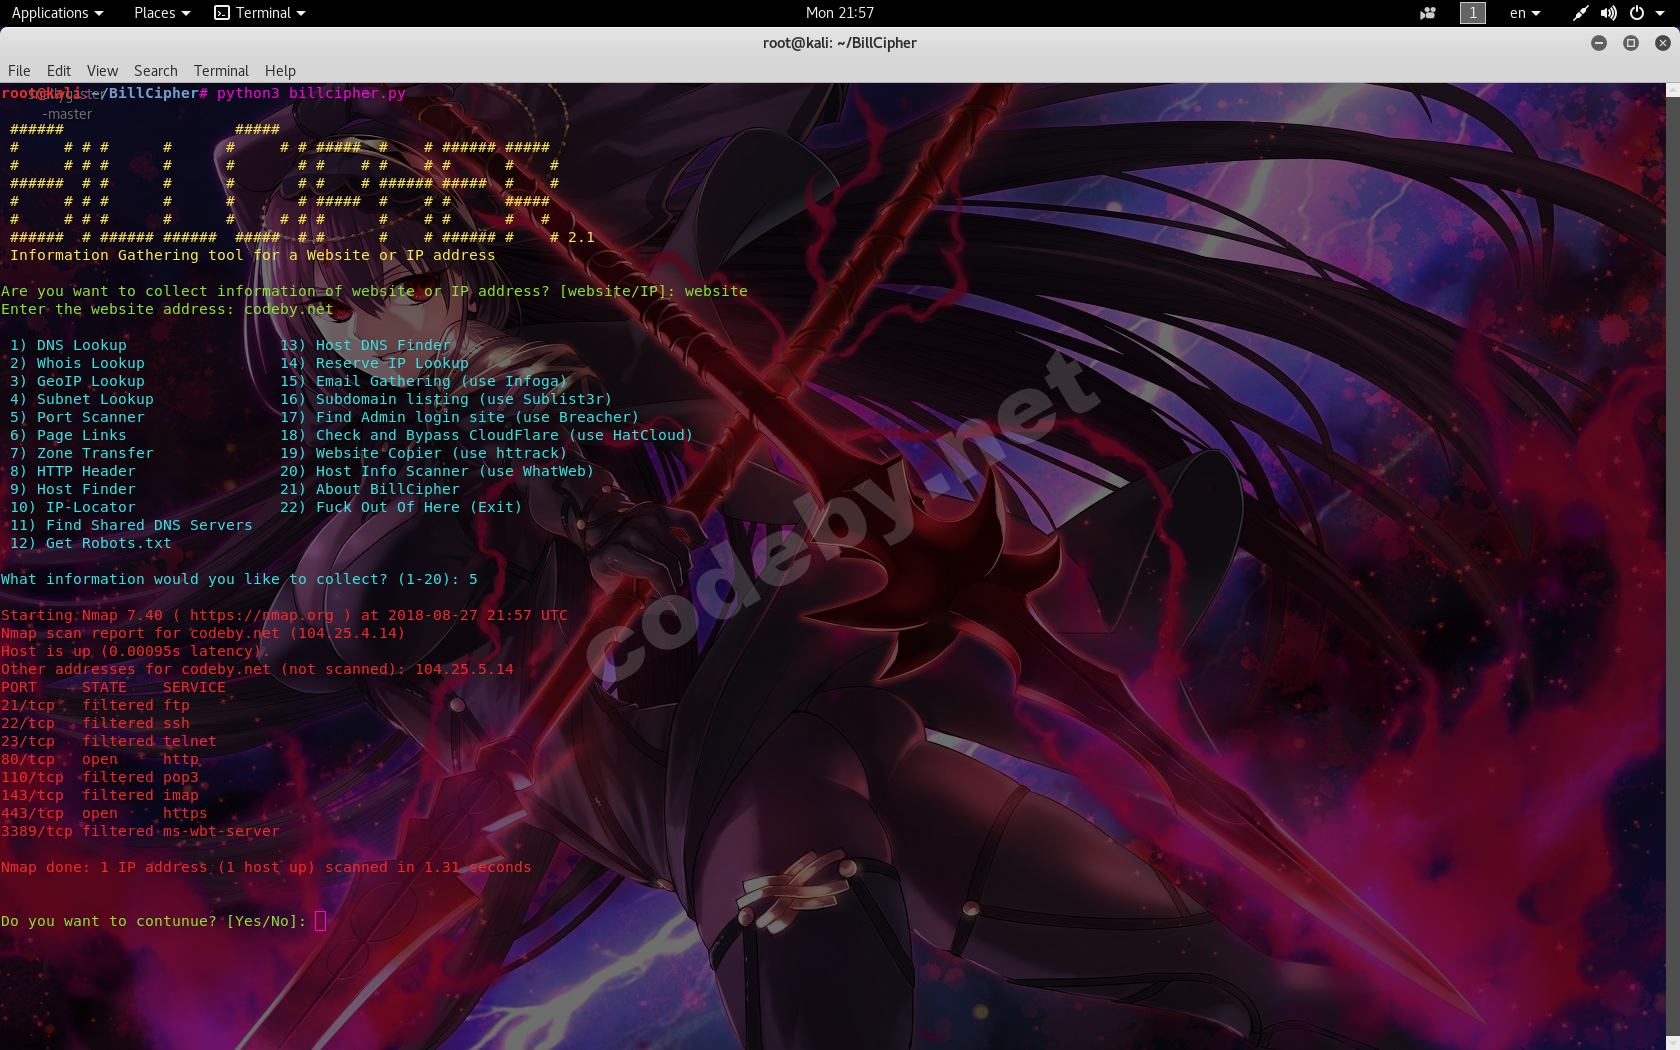Click the 'Starting Nmap 7.40' output line
Screen dimensions: 1680x1050
(284, 615)
